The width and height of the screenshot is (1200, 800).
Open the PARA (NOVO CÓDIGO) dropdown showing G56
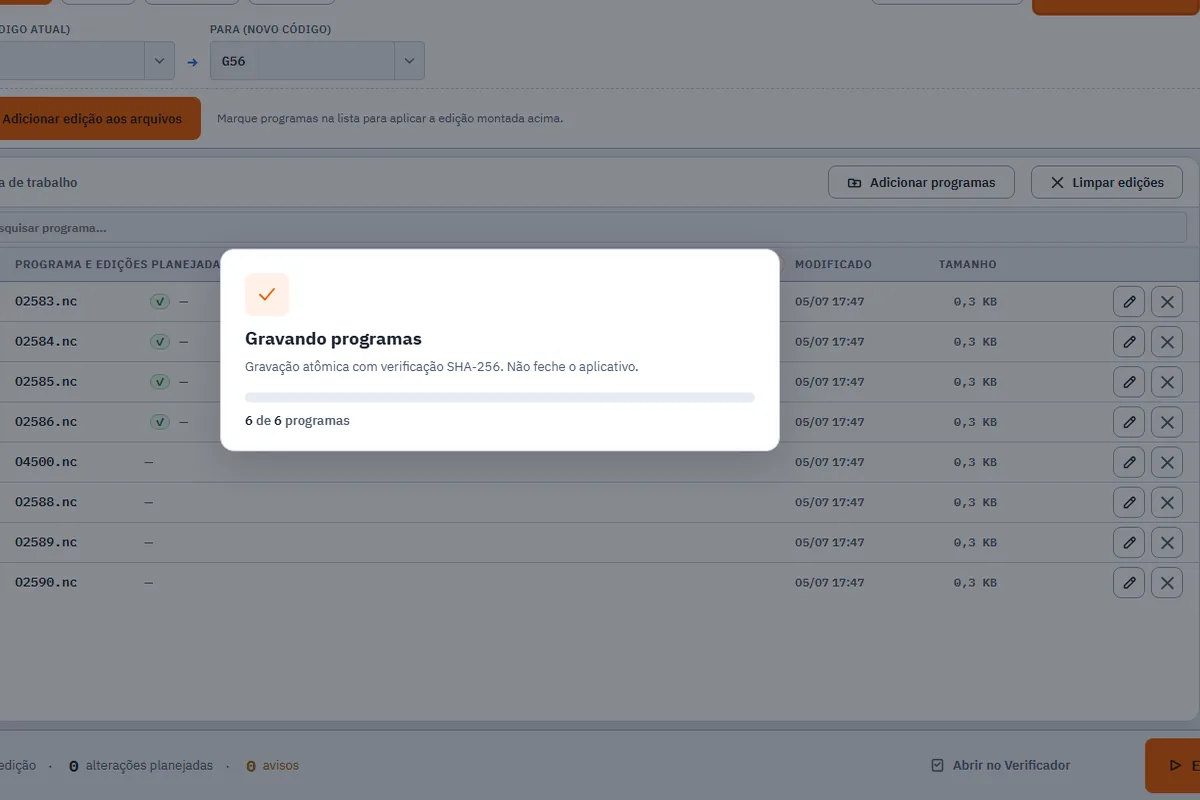click(x=317, y=61)
